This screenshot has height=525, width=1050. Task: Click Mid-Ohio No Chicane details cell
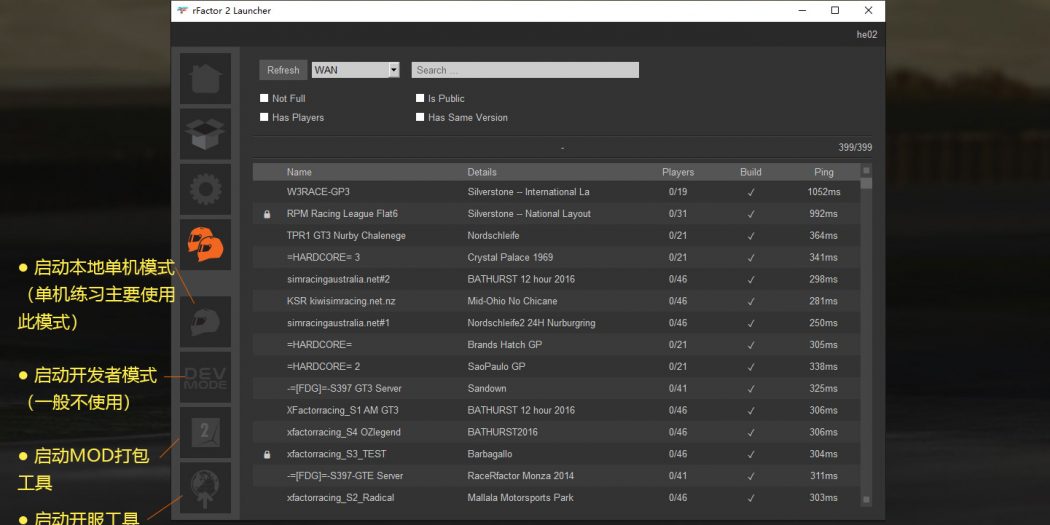(512, 301)
